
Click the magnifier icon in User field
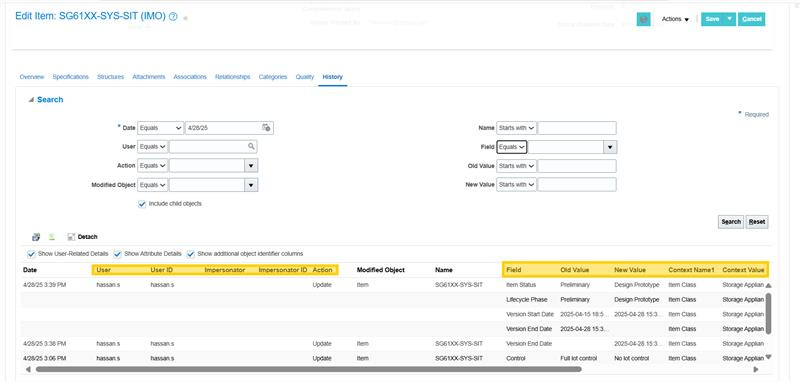point(251,146)
